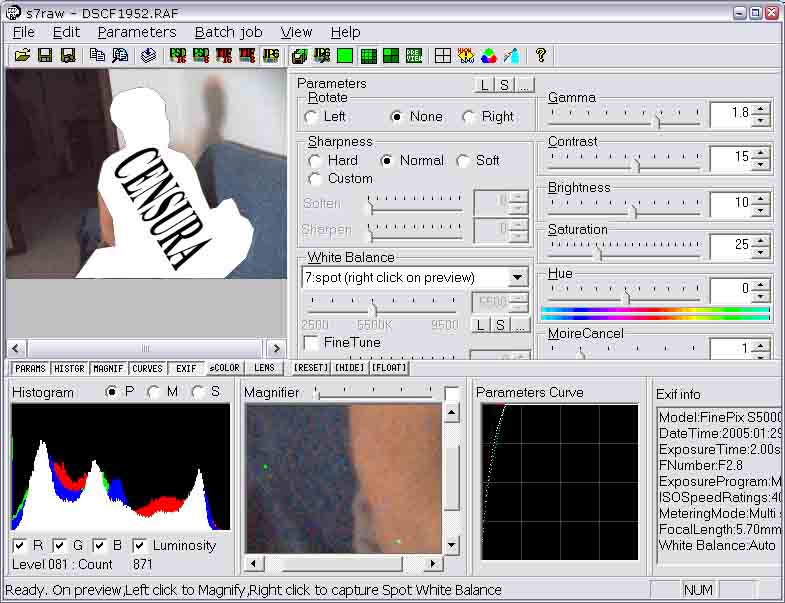Enable the FineTune checkbox
The image size is (785, 603).
click(x=311, y=343)
